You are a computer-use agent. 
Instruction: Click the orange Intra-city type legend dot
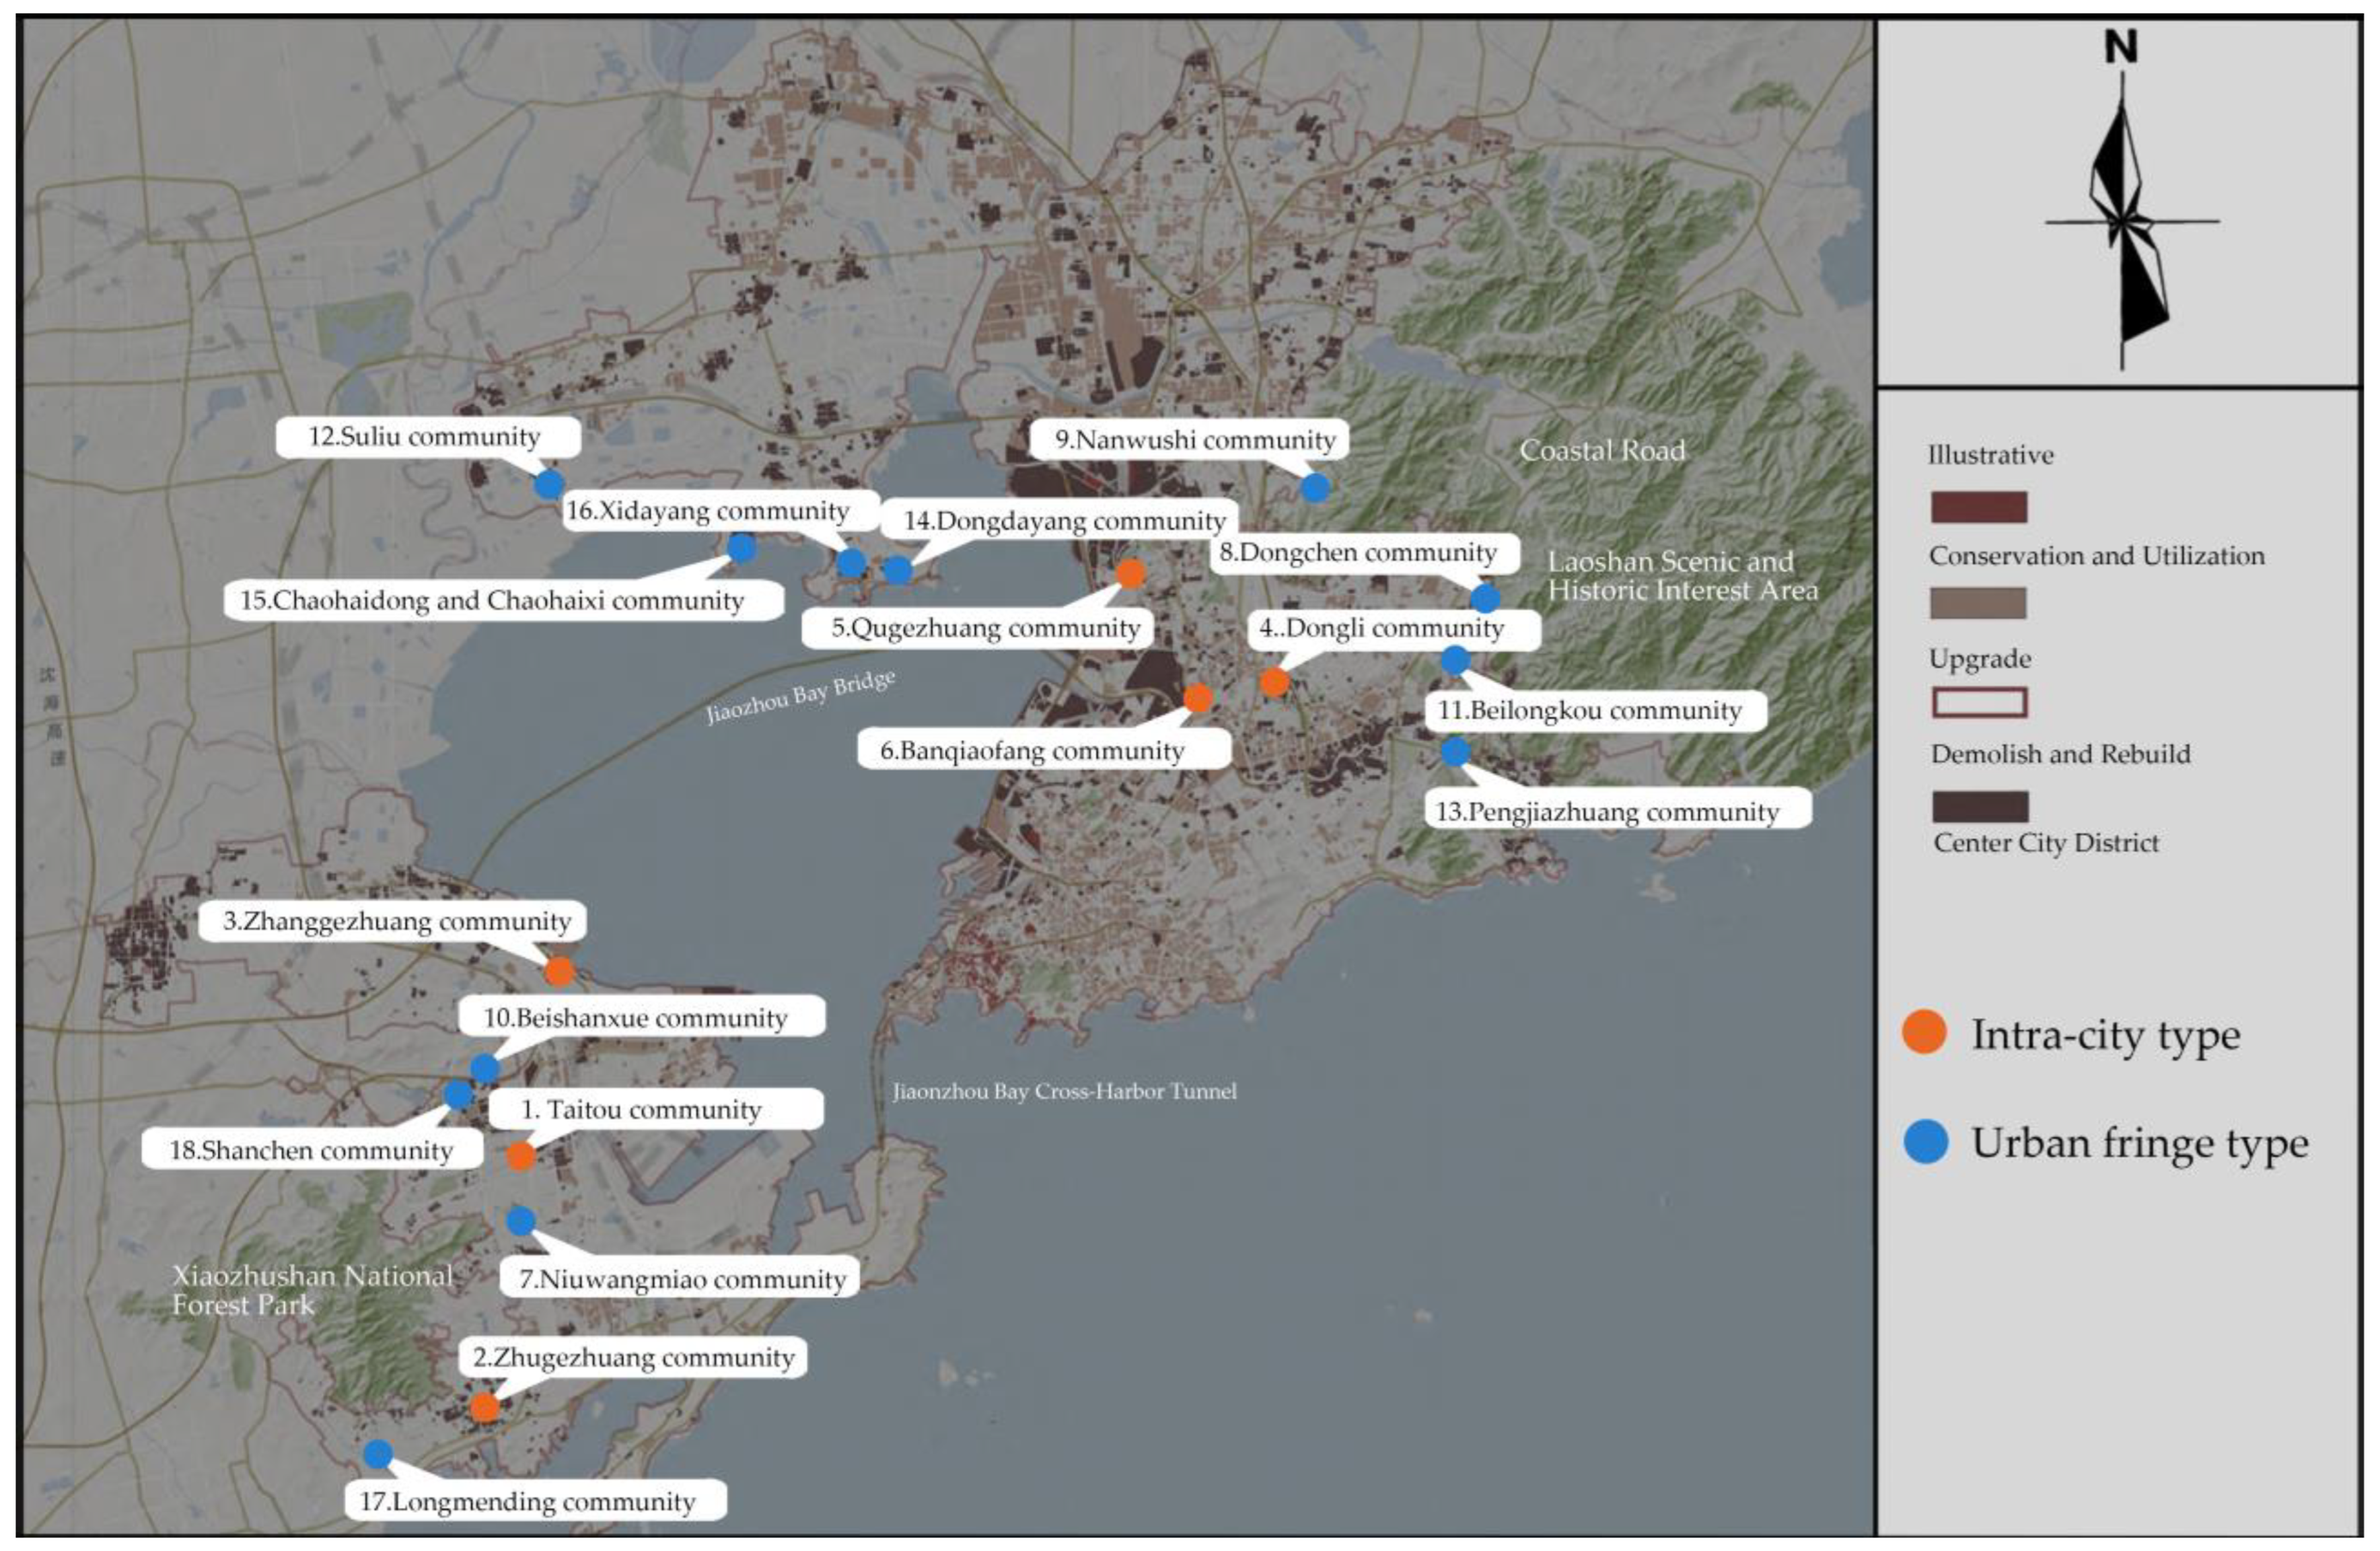(x=1924, y=1033)
